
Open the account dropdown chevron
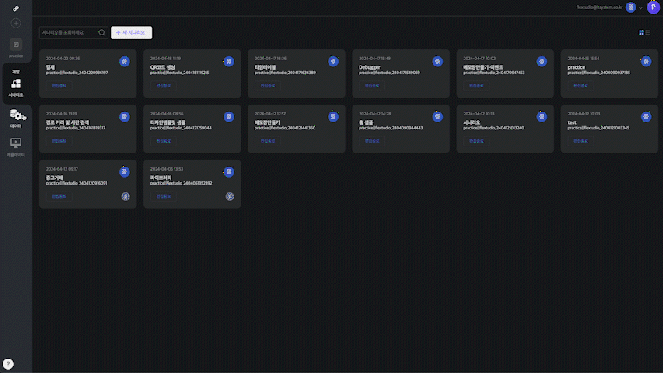[640, 8]
